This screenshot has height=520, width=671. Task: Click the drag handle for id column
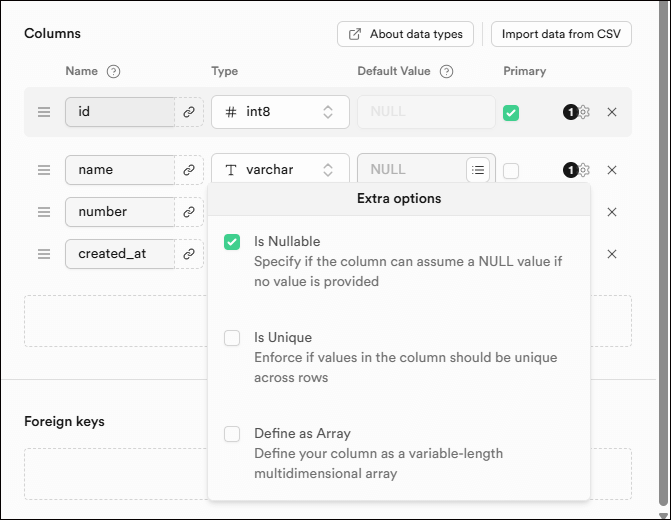click(x=44, y=112)
